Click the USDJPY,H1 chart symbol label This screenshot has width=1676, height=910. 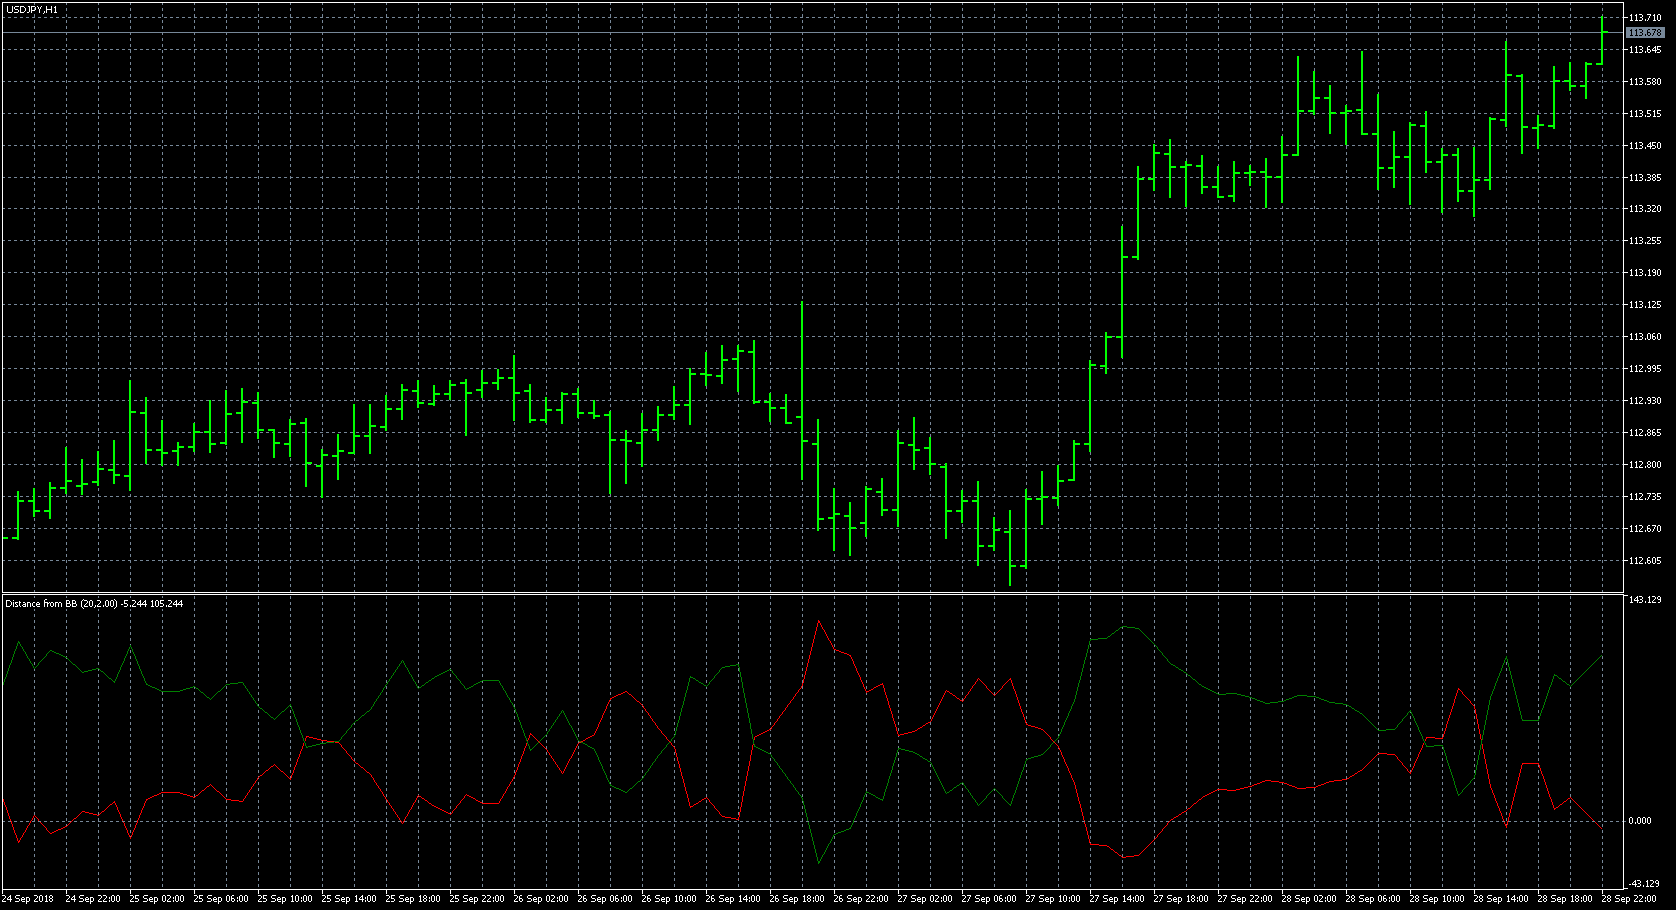[30, 10]
